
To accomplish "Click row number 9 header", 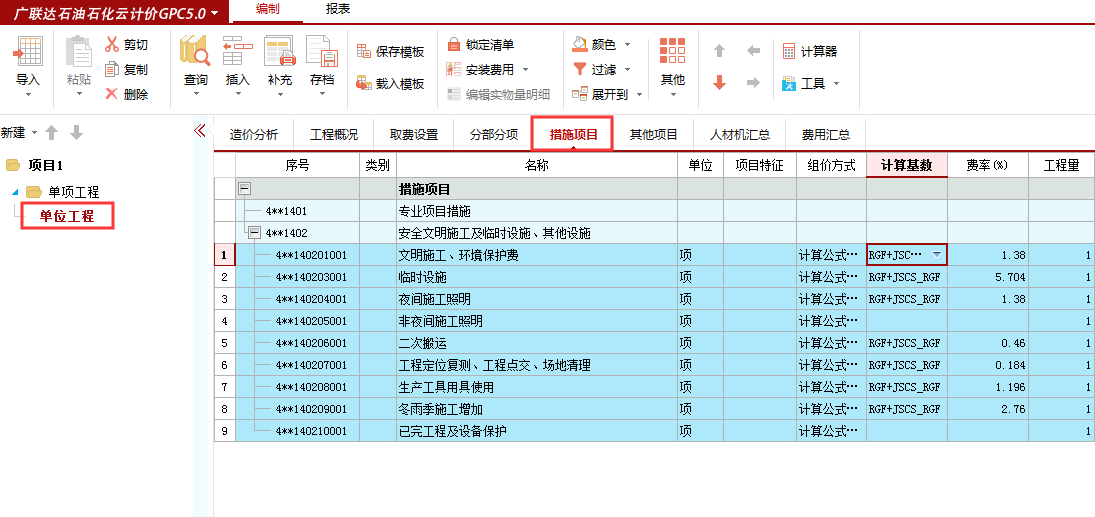I will [224, 430].
